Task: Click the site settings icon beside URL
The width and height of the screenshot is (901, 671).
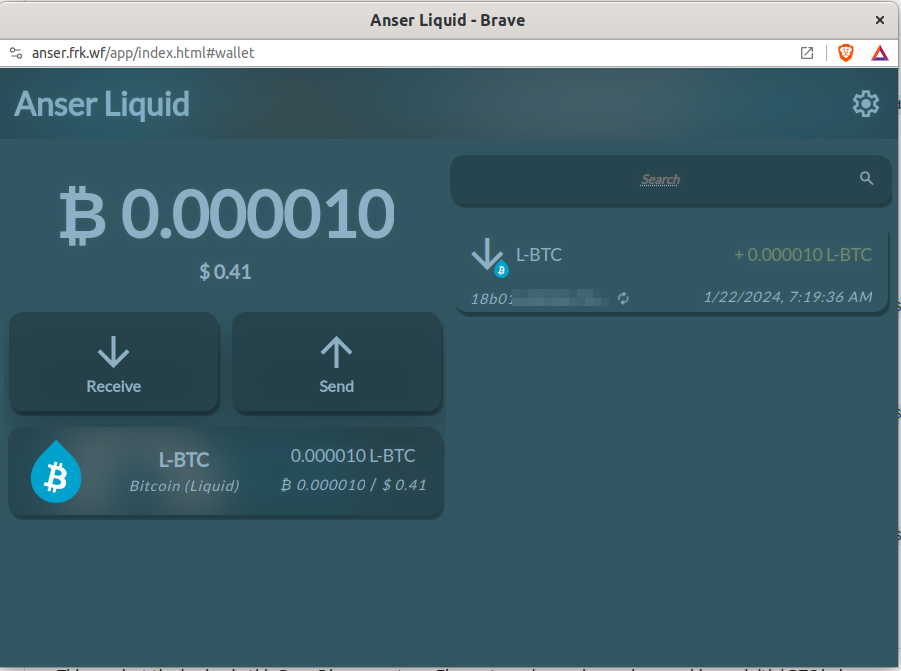Action: coord(15,53)
